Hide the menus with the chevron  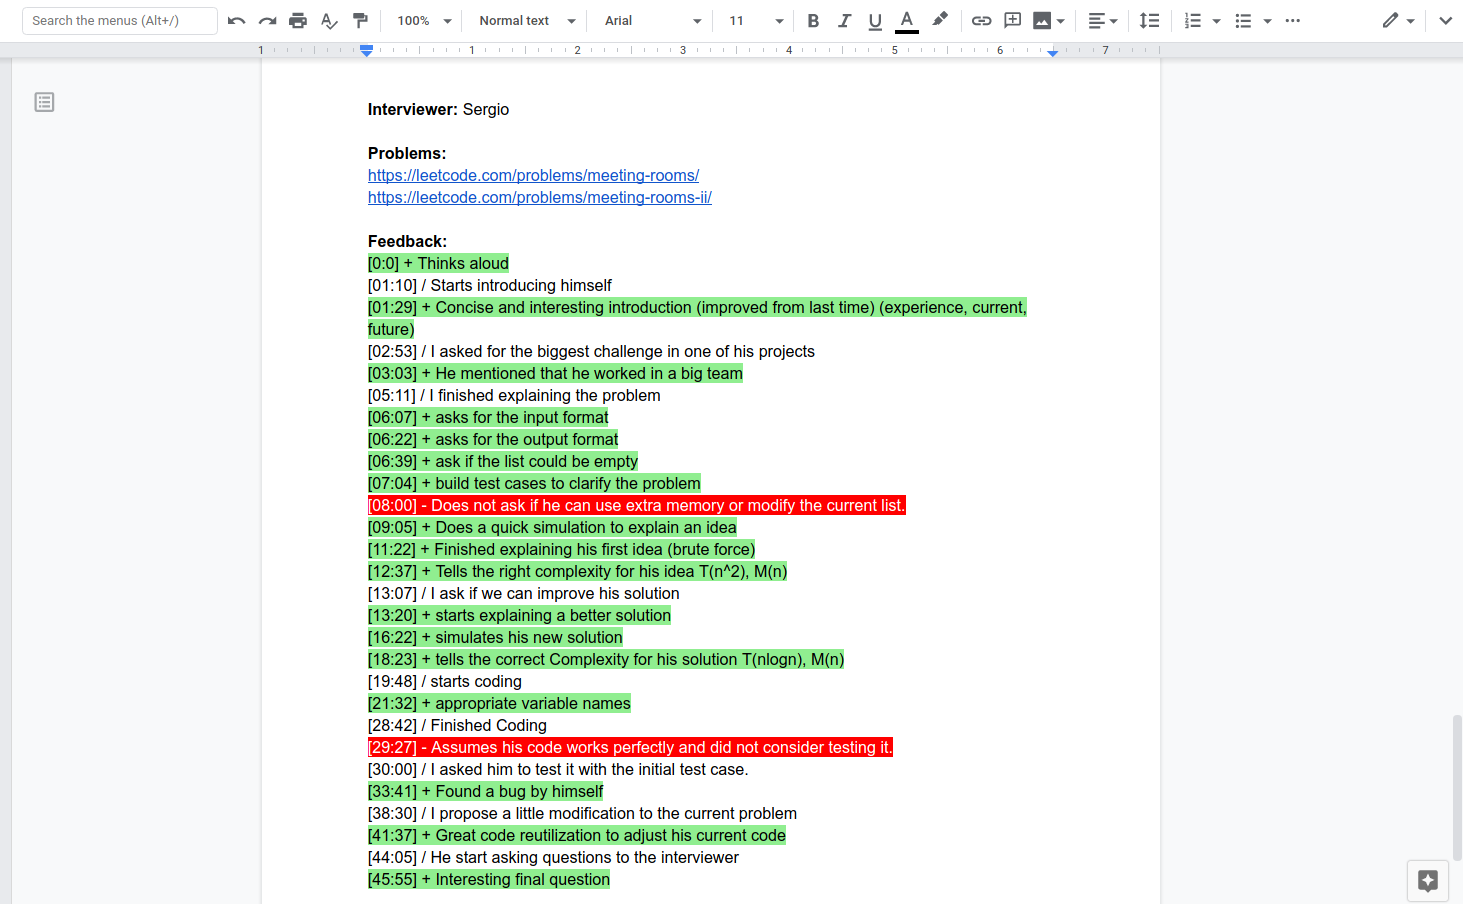click(1445, 21)
